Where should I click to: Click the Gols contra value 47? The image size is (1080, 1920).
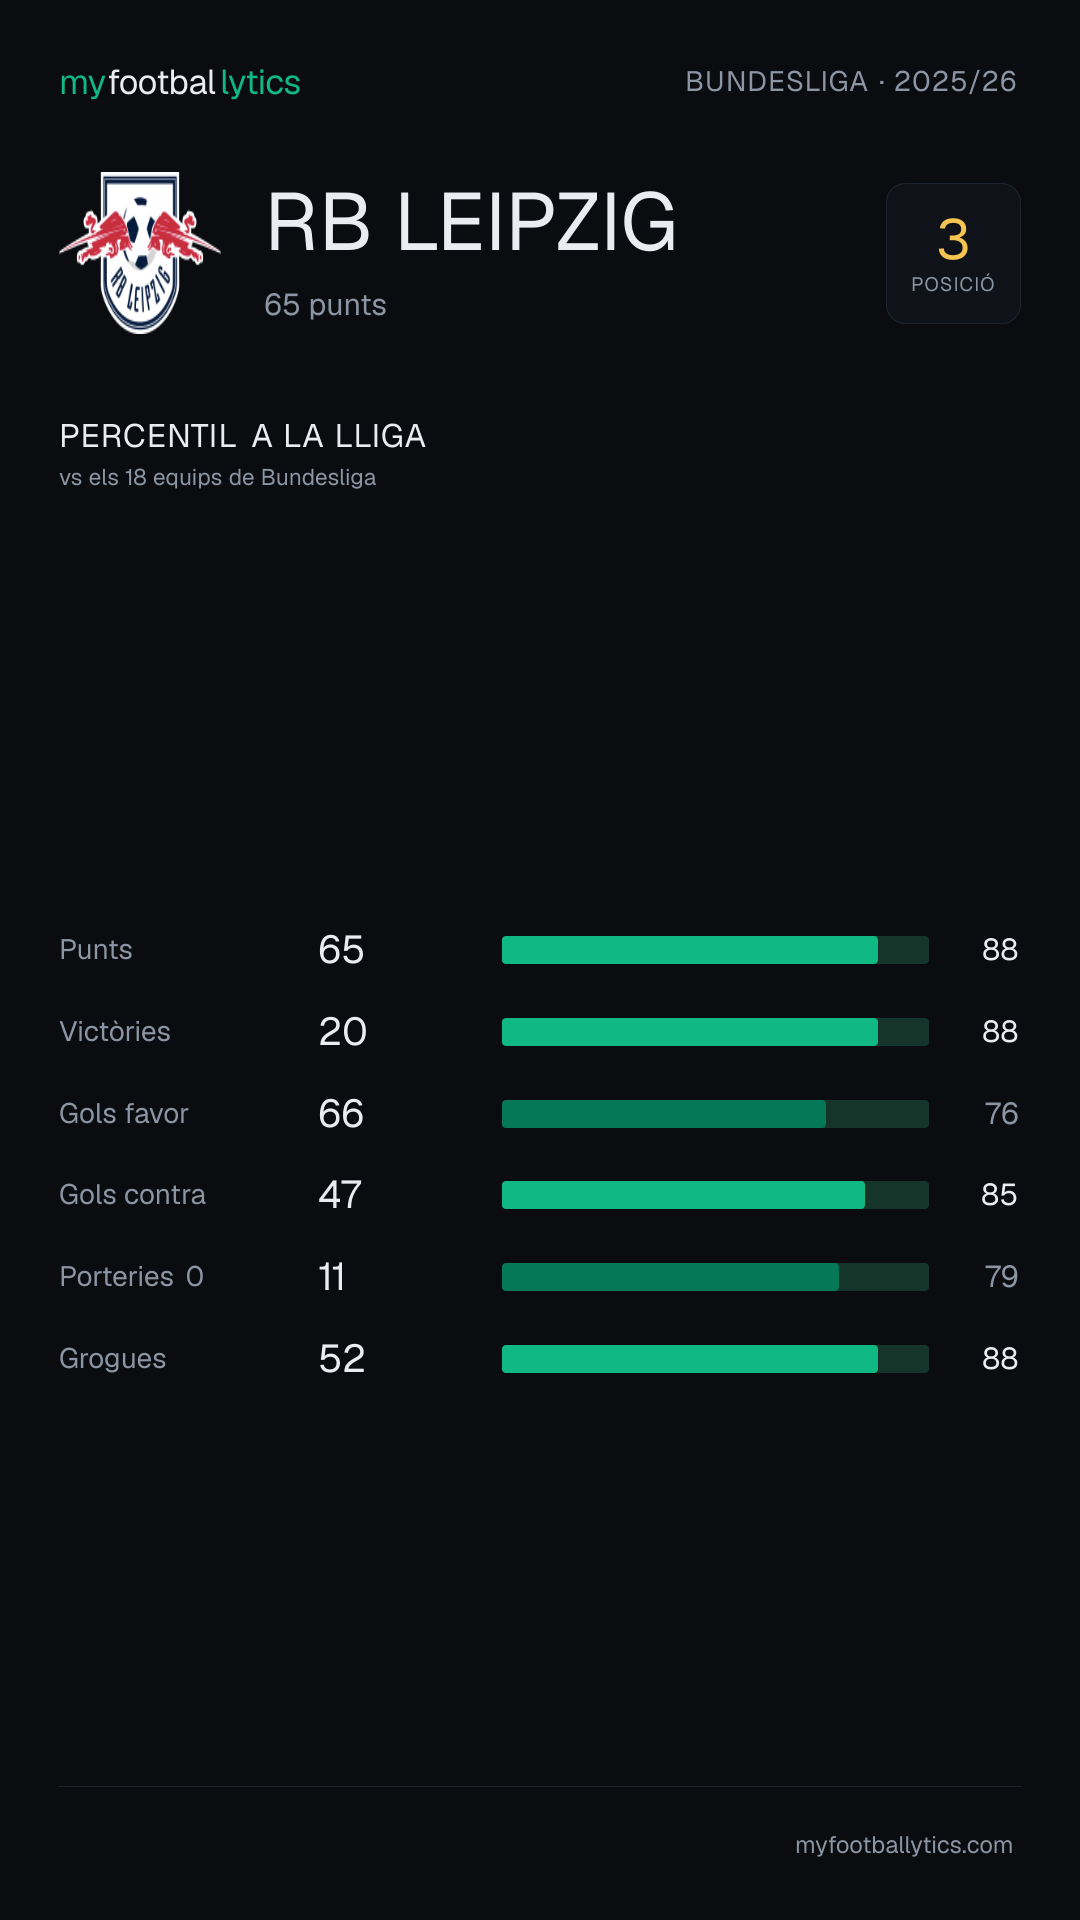[x=340, y=1195]
